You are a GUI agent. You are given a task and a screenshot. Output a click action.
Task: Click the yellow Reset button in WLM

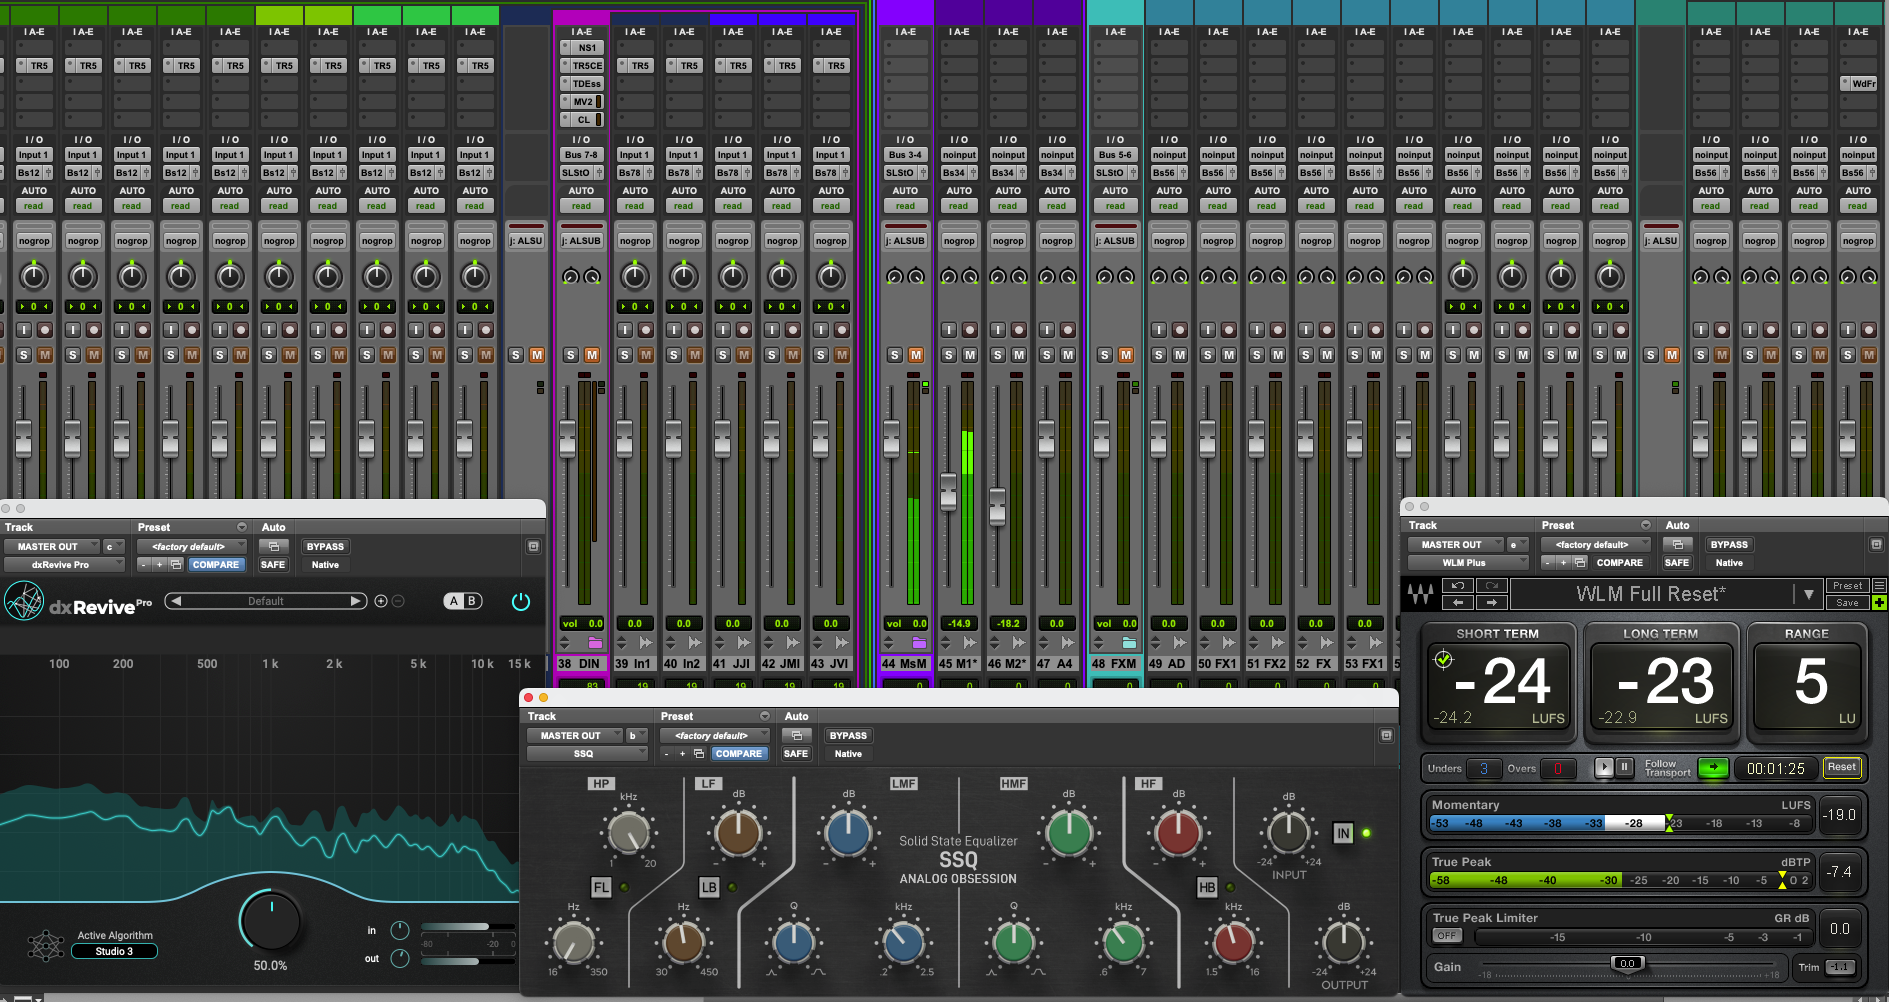[1842, 768]
